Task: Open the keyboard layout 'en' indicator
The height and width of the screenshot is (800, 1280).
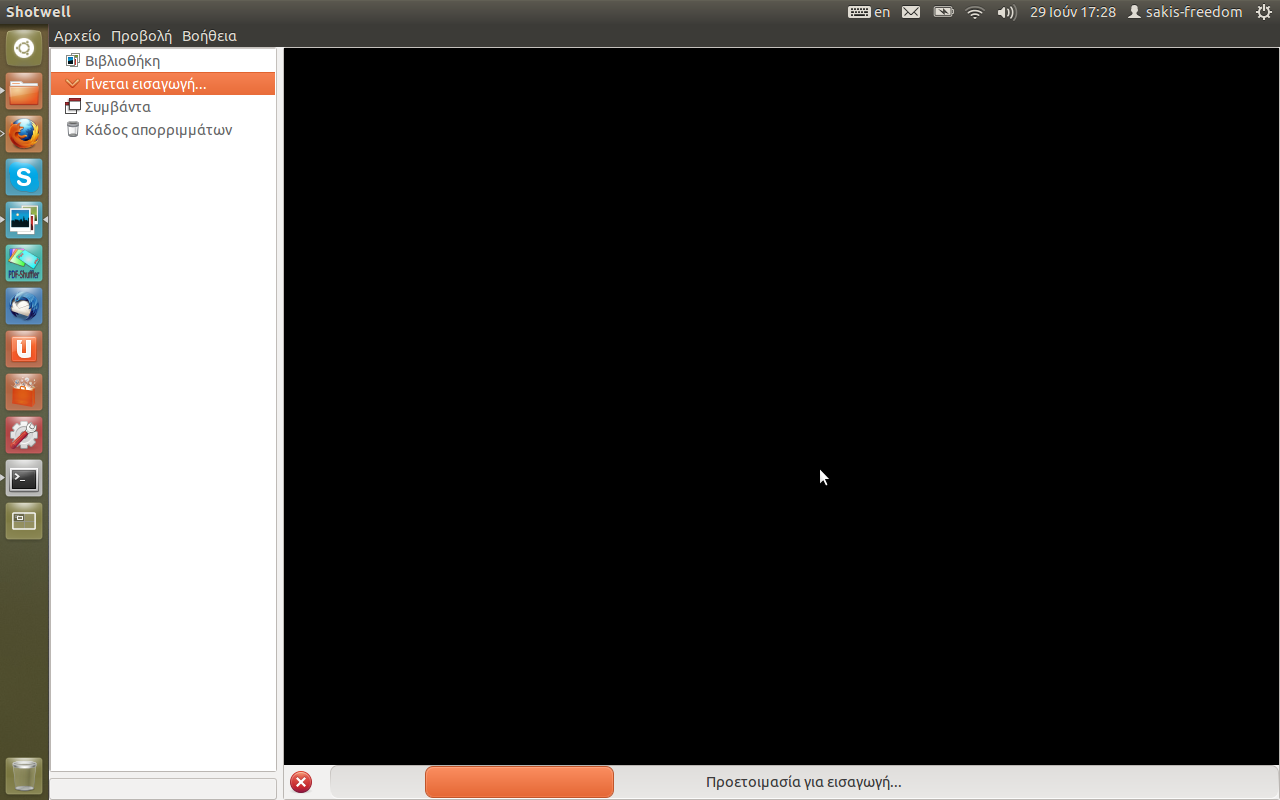Action: 869,12
